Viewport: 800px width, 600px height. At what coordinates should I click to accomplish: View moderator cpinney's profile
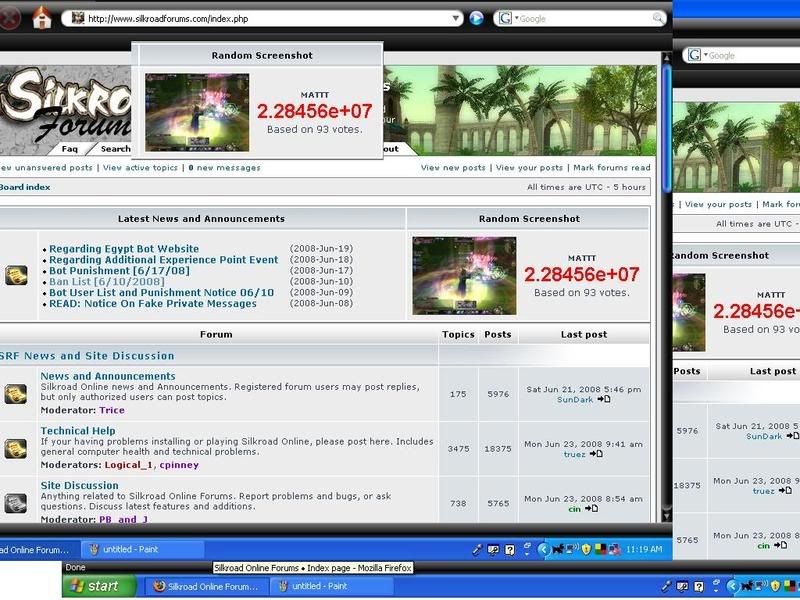[179, 465]
